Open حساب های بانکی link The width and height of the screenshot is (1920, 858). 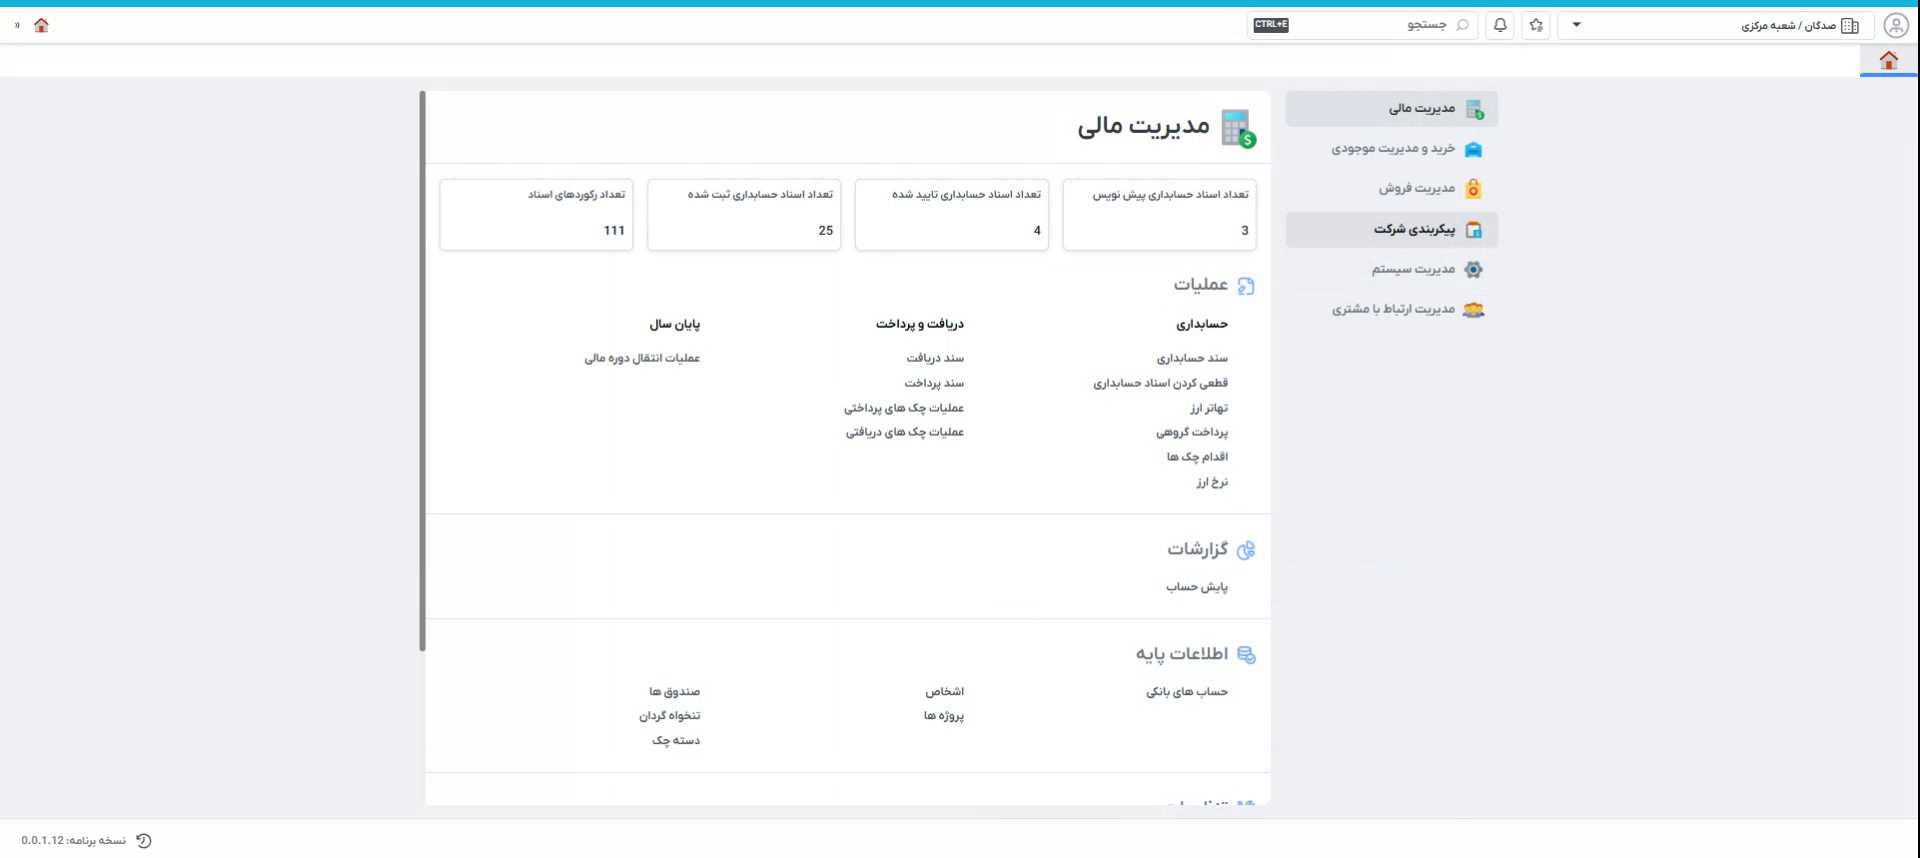click(1187, 692)
